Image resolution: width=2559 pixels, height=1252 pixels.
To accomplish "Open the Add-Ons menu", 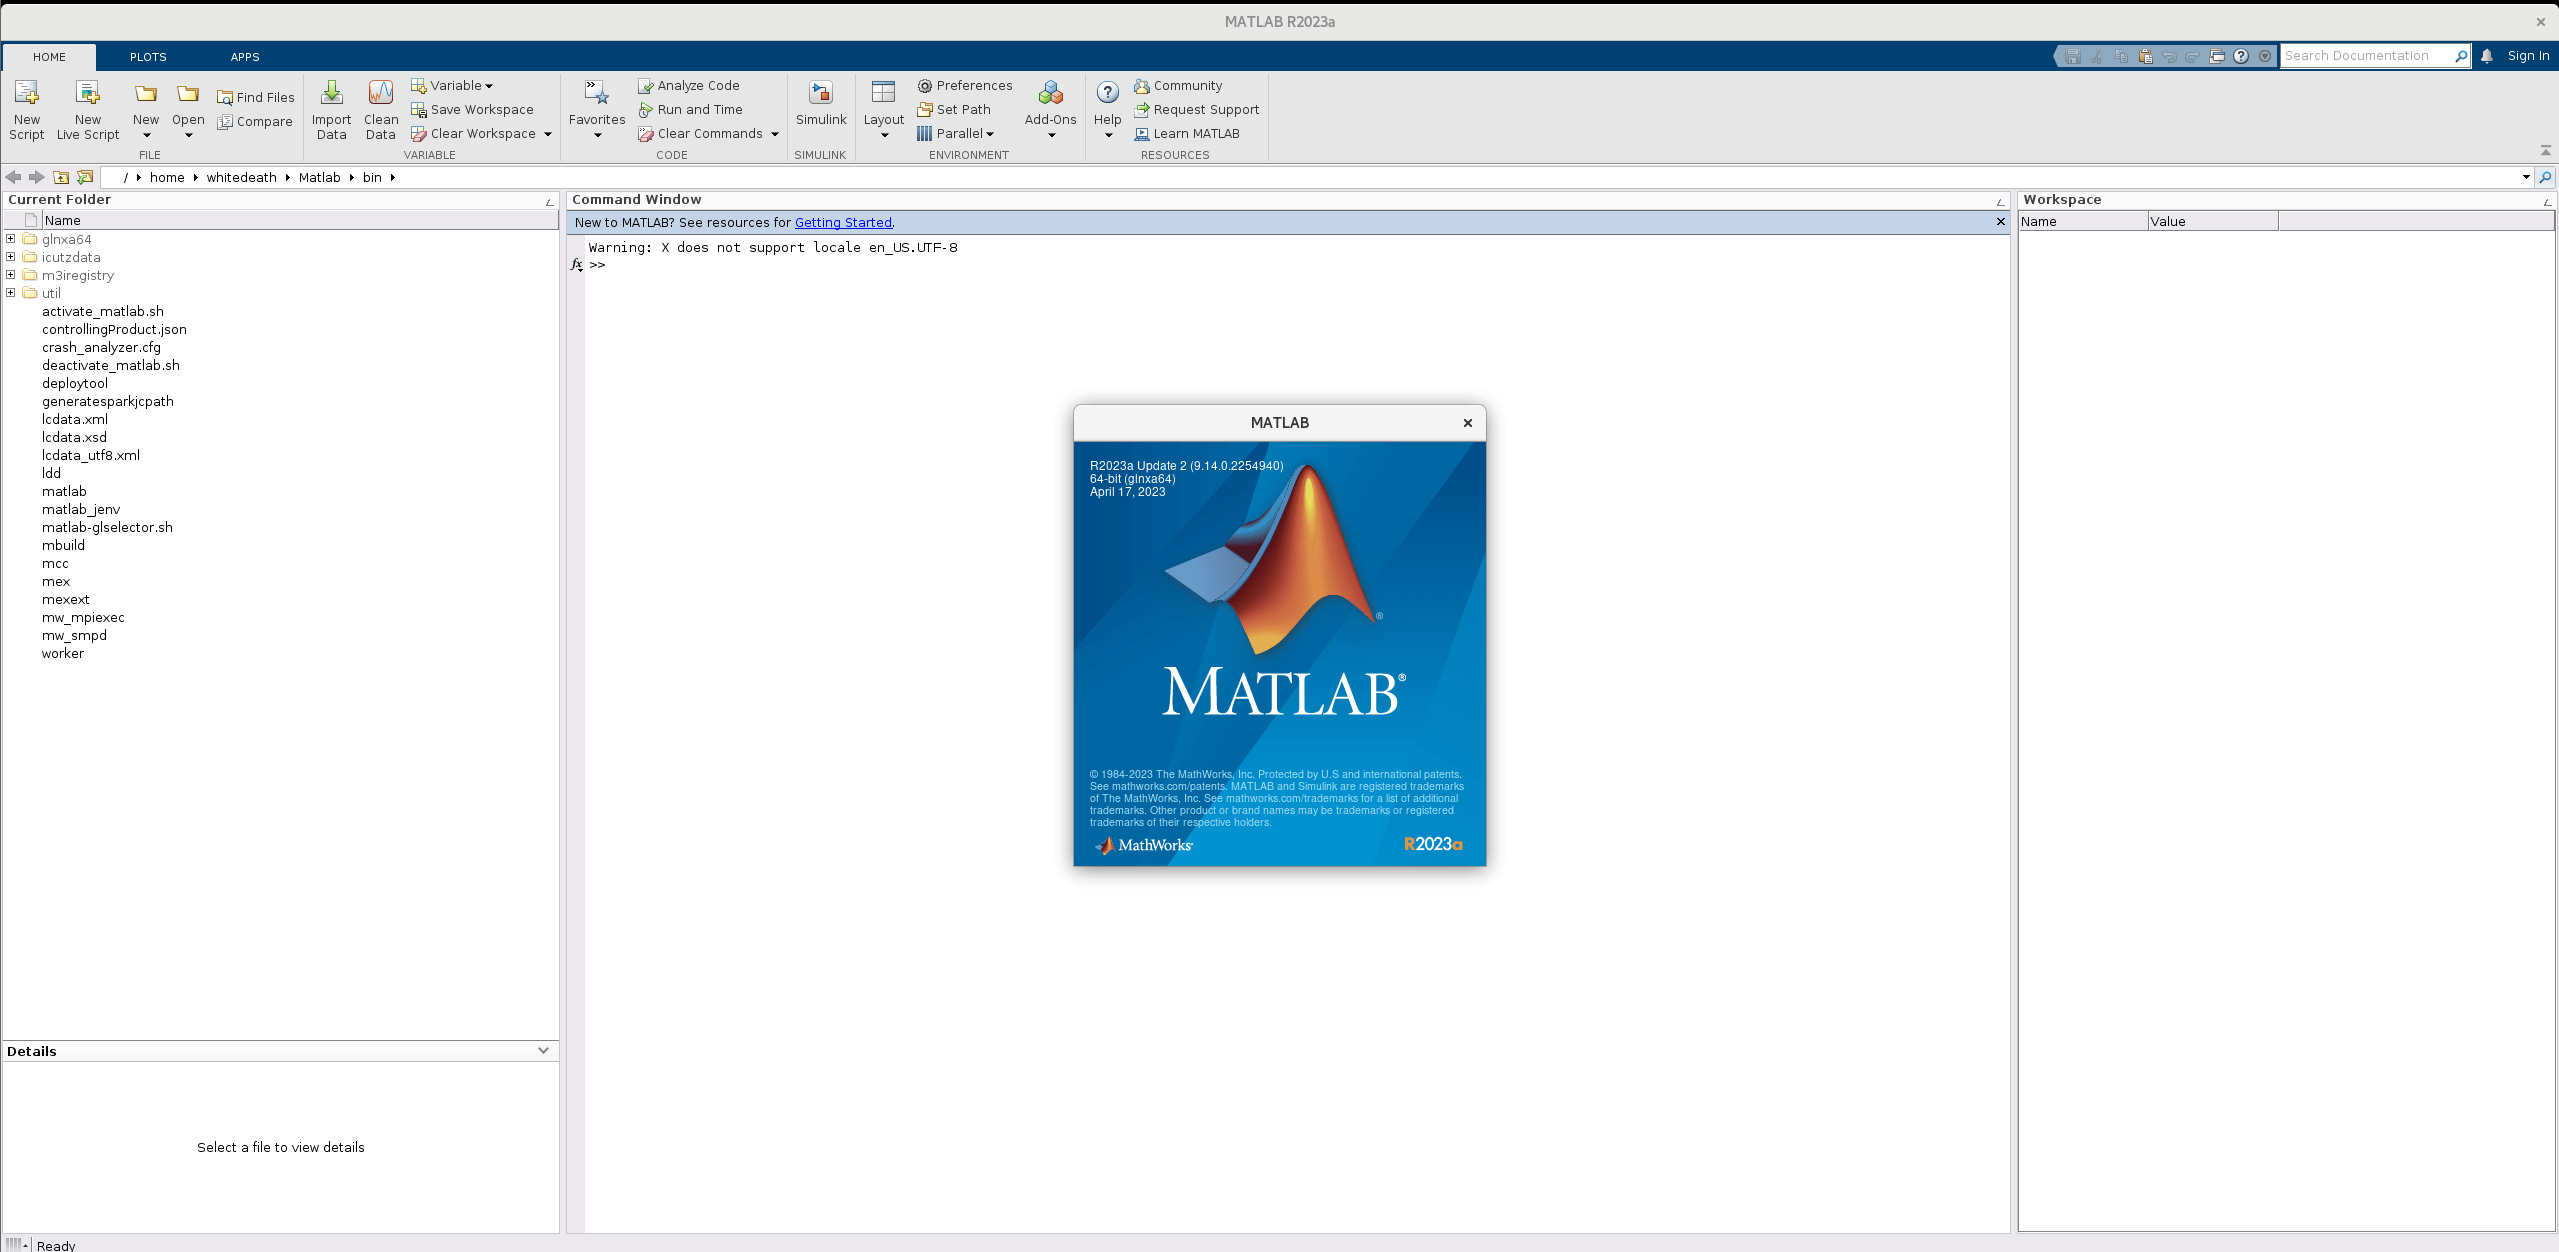I will point(1050,110).
